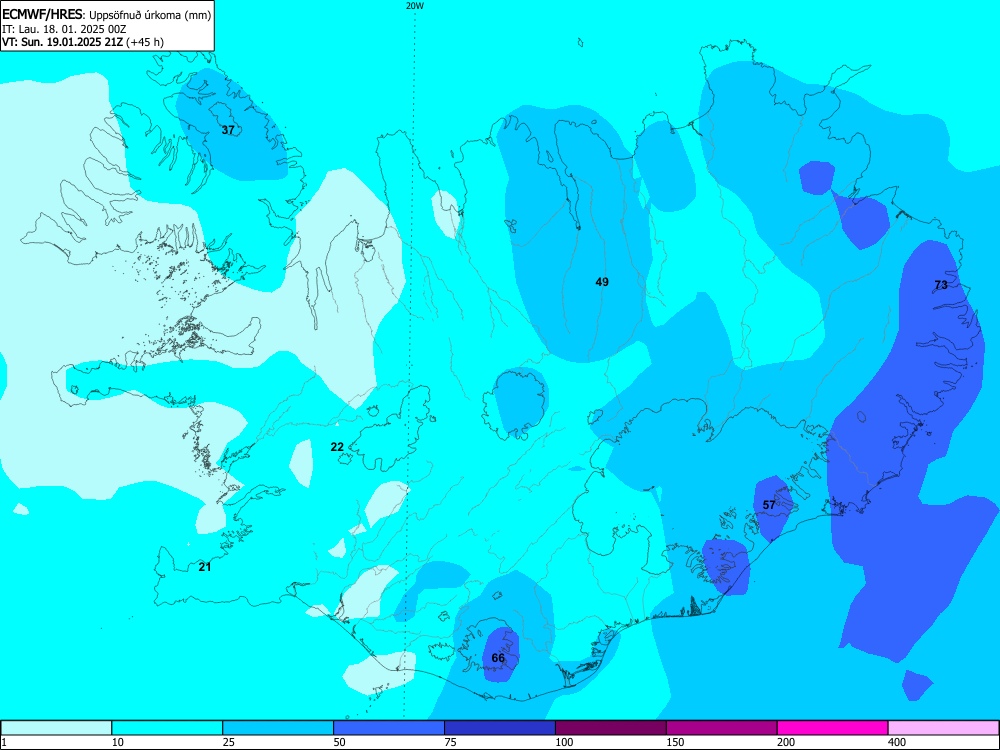The image size is (1000, 750).
Task: Click the ECMWF/HRES title text
Action: pos(42,15)
